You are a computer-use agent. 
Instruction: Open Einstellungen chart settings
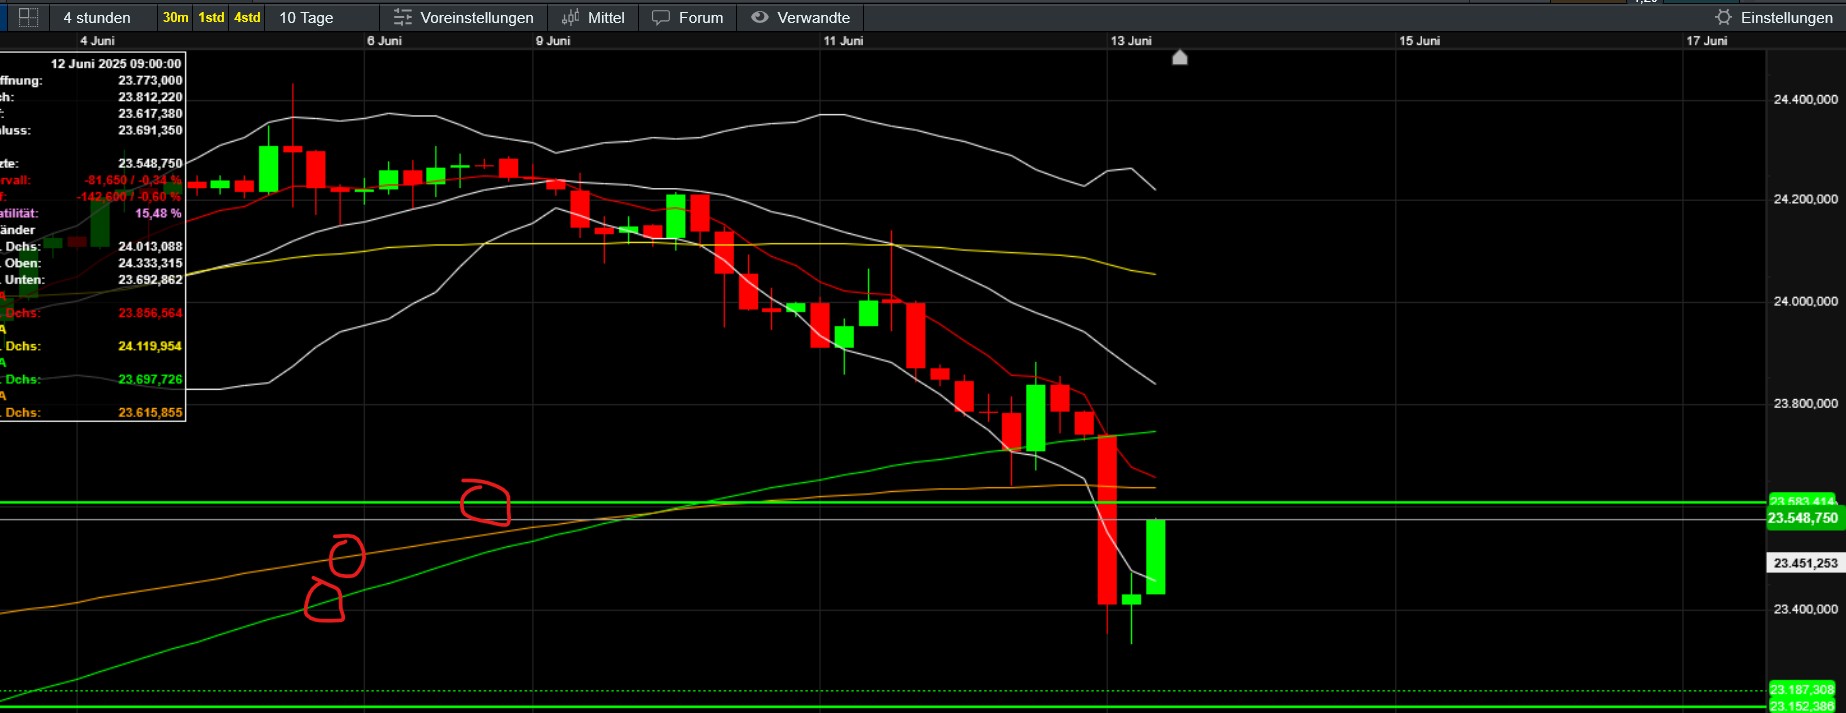point(1774,17)
